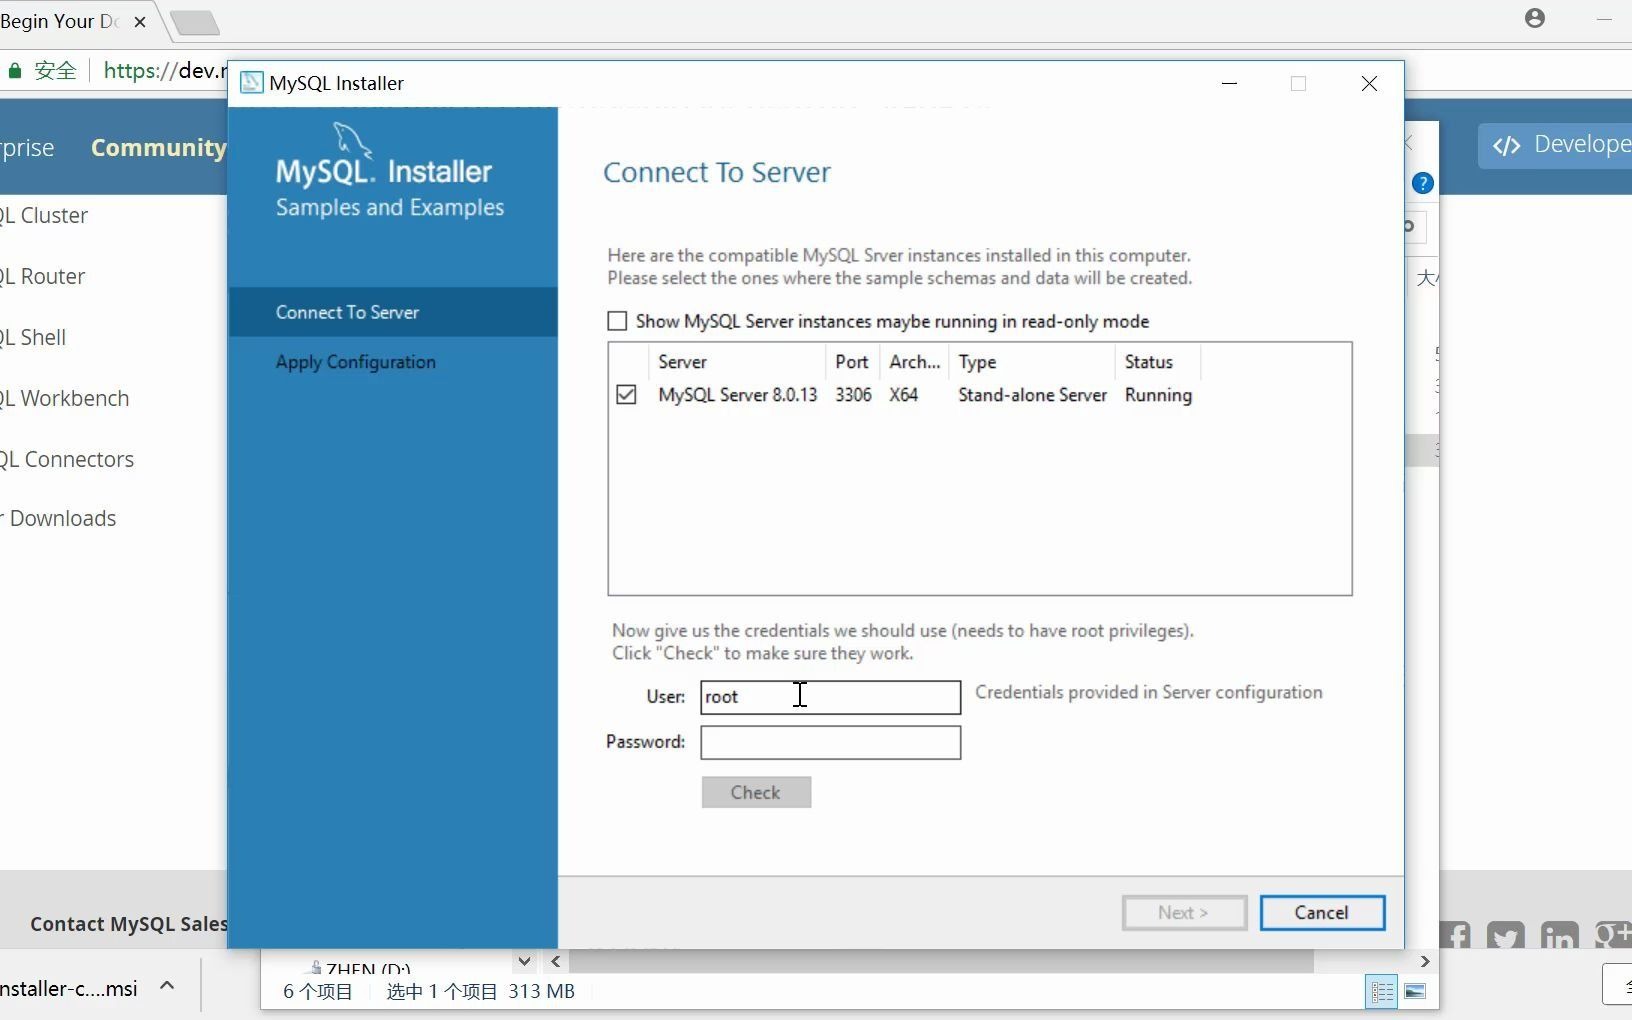Screen dimensions: 1632x1020
Task: Click the Twitter icon in page footer
Action: (1506, 937)
